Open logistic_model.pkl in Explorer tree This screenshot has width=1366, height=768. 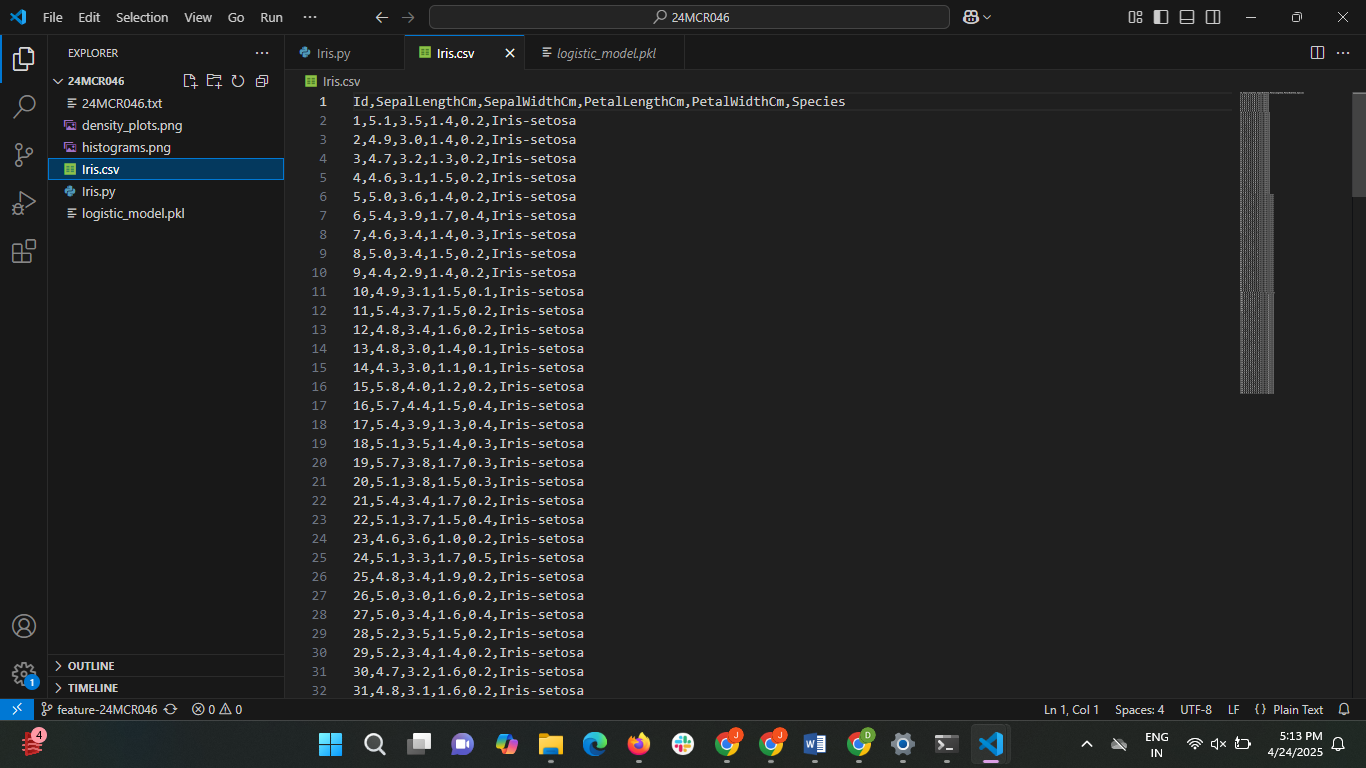tap(166, 213)
